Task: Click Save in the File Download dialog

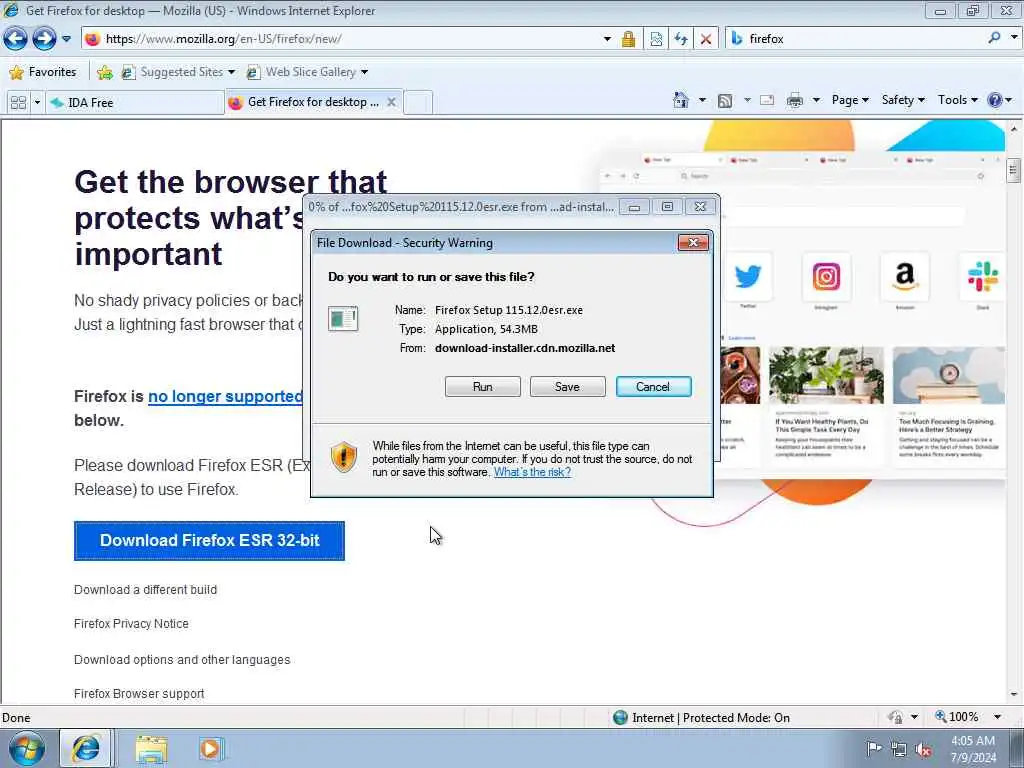Action: click(x=568, y=387)
